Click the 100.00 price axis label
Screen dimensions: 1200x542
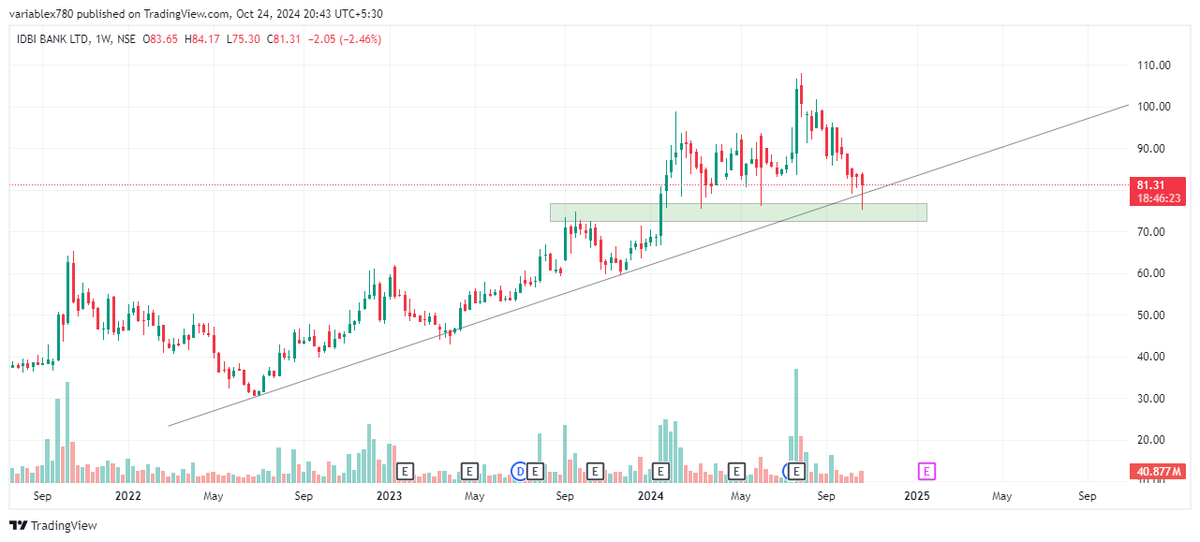[1153, 107]
